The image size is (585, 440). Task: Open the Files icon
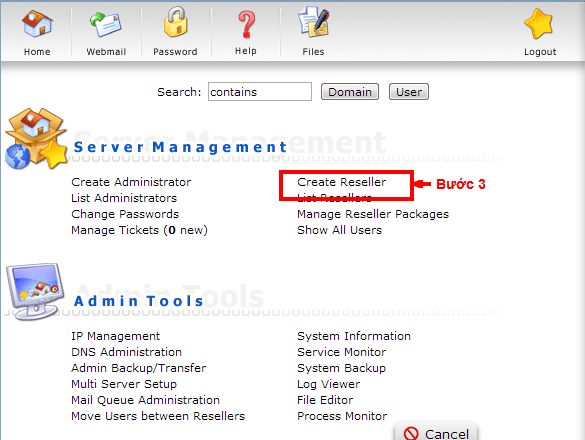(313, 22)
